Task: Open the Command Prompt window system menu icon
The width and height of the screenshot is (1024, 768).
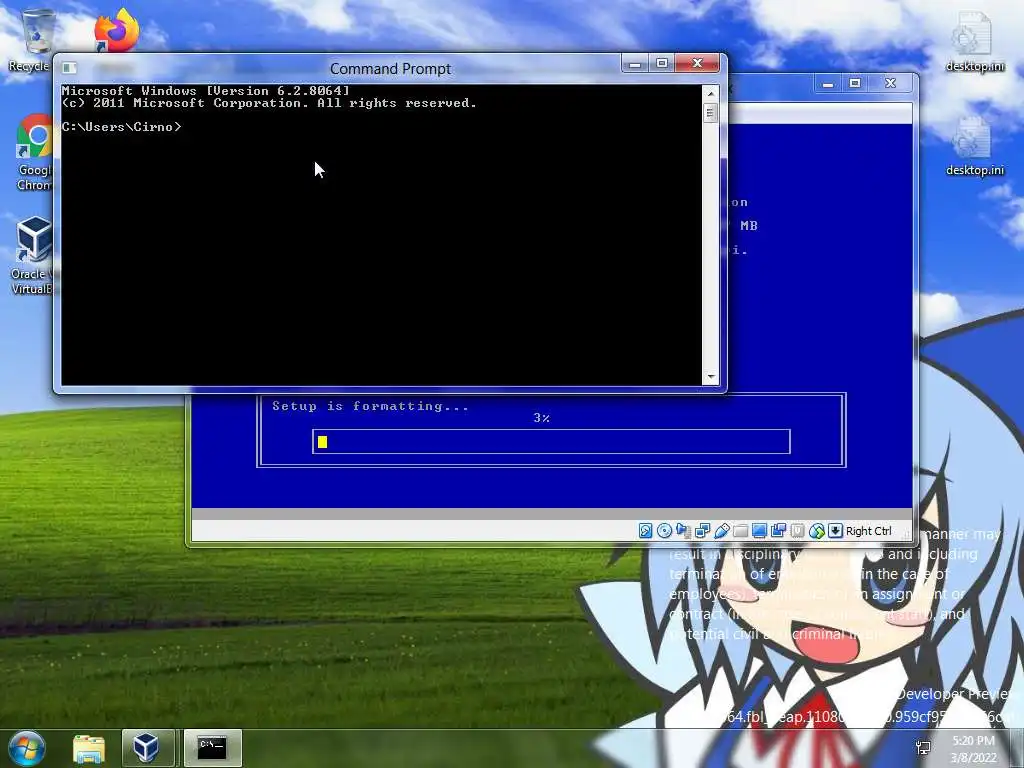Action: (x=69, y=68)
